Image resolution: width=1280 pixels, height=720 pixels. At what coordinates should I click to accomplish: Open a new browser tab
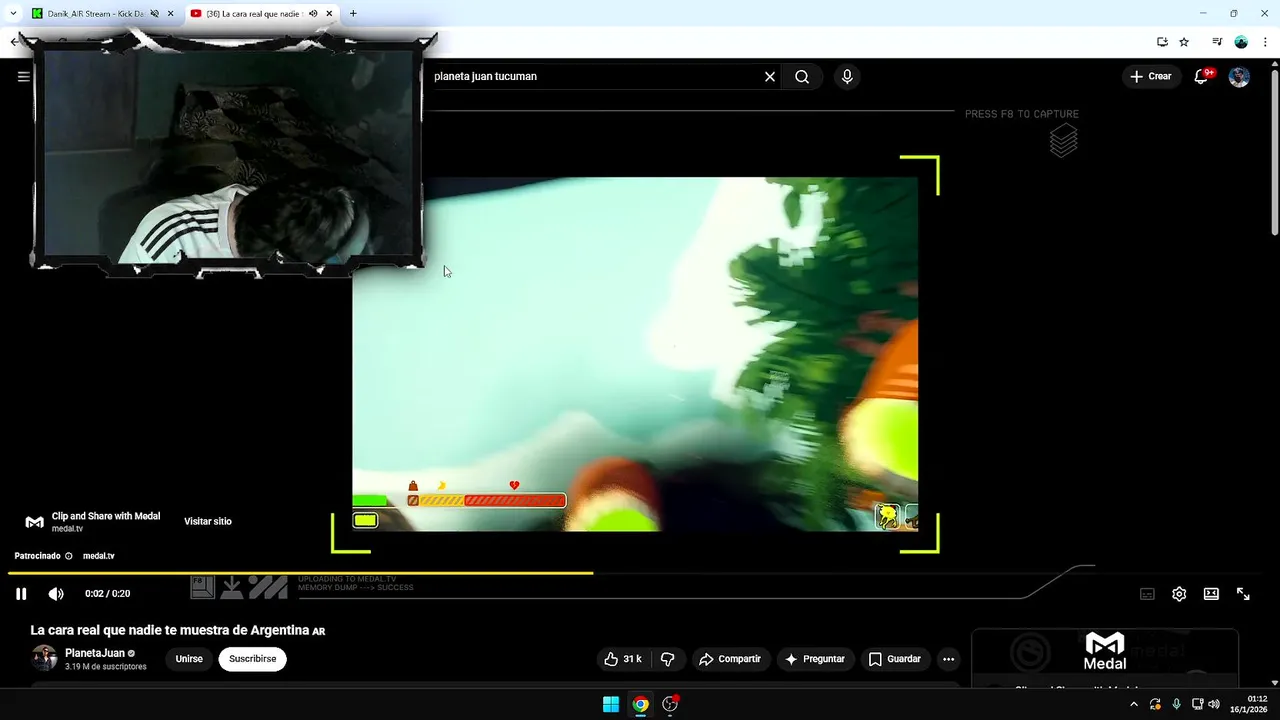[x=353, y=14]
